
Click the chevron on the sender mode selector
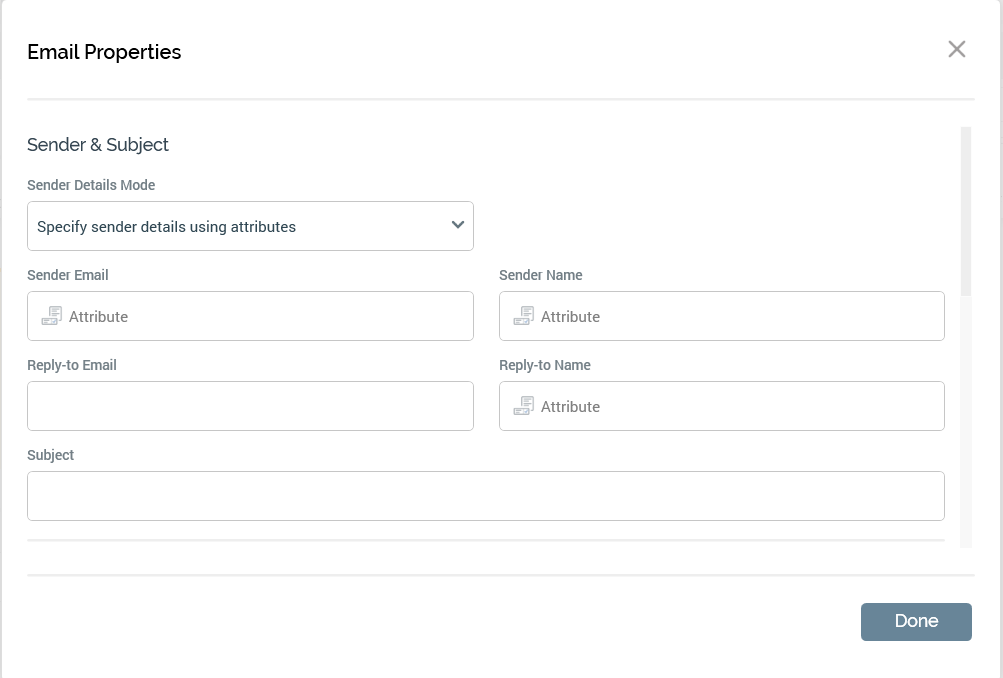458,225
